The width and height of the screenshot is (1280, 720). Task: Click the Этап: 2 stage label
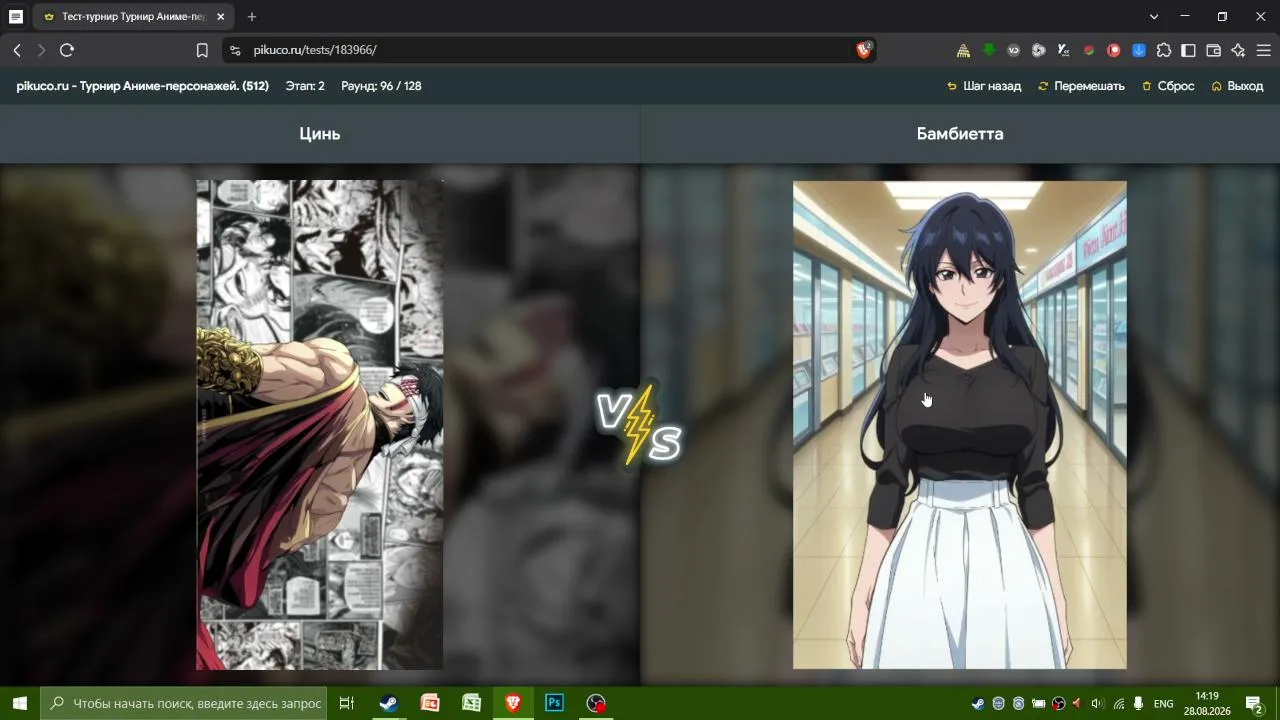[305, 86]
